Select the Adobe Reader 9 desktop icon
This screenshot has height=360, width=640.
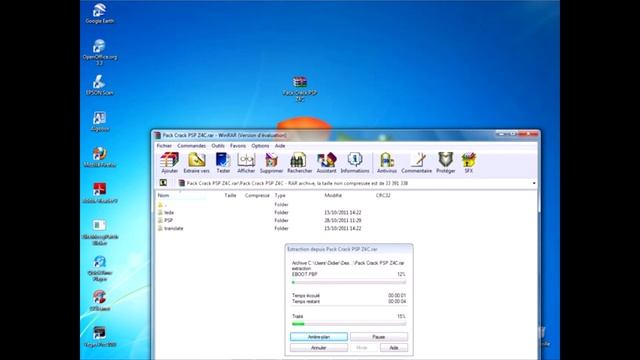99,193
